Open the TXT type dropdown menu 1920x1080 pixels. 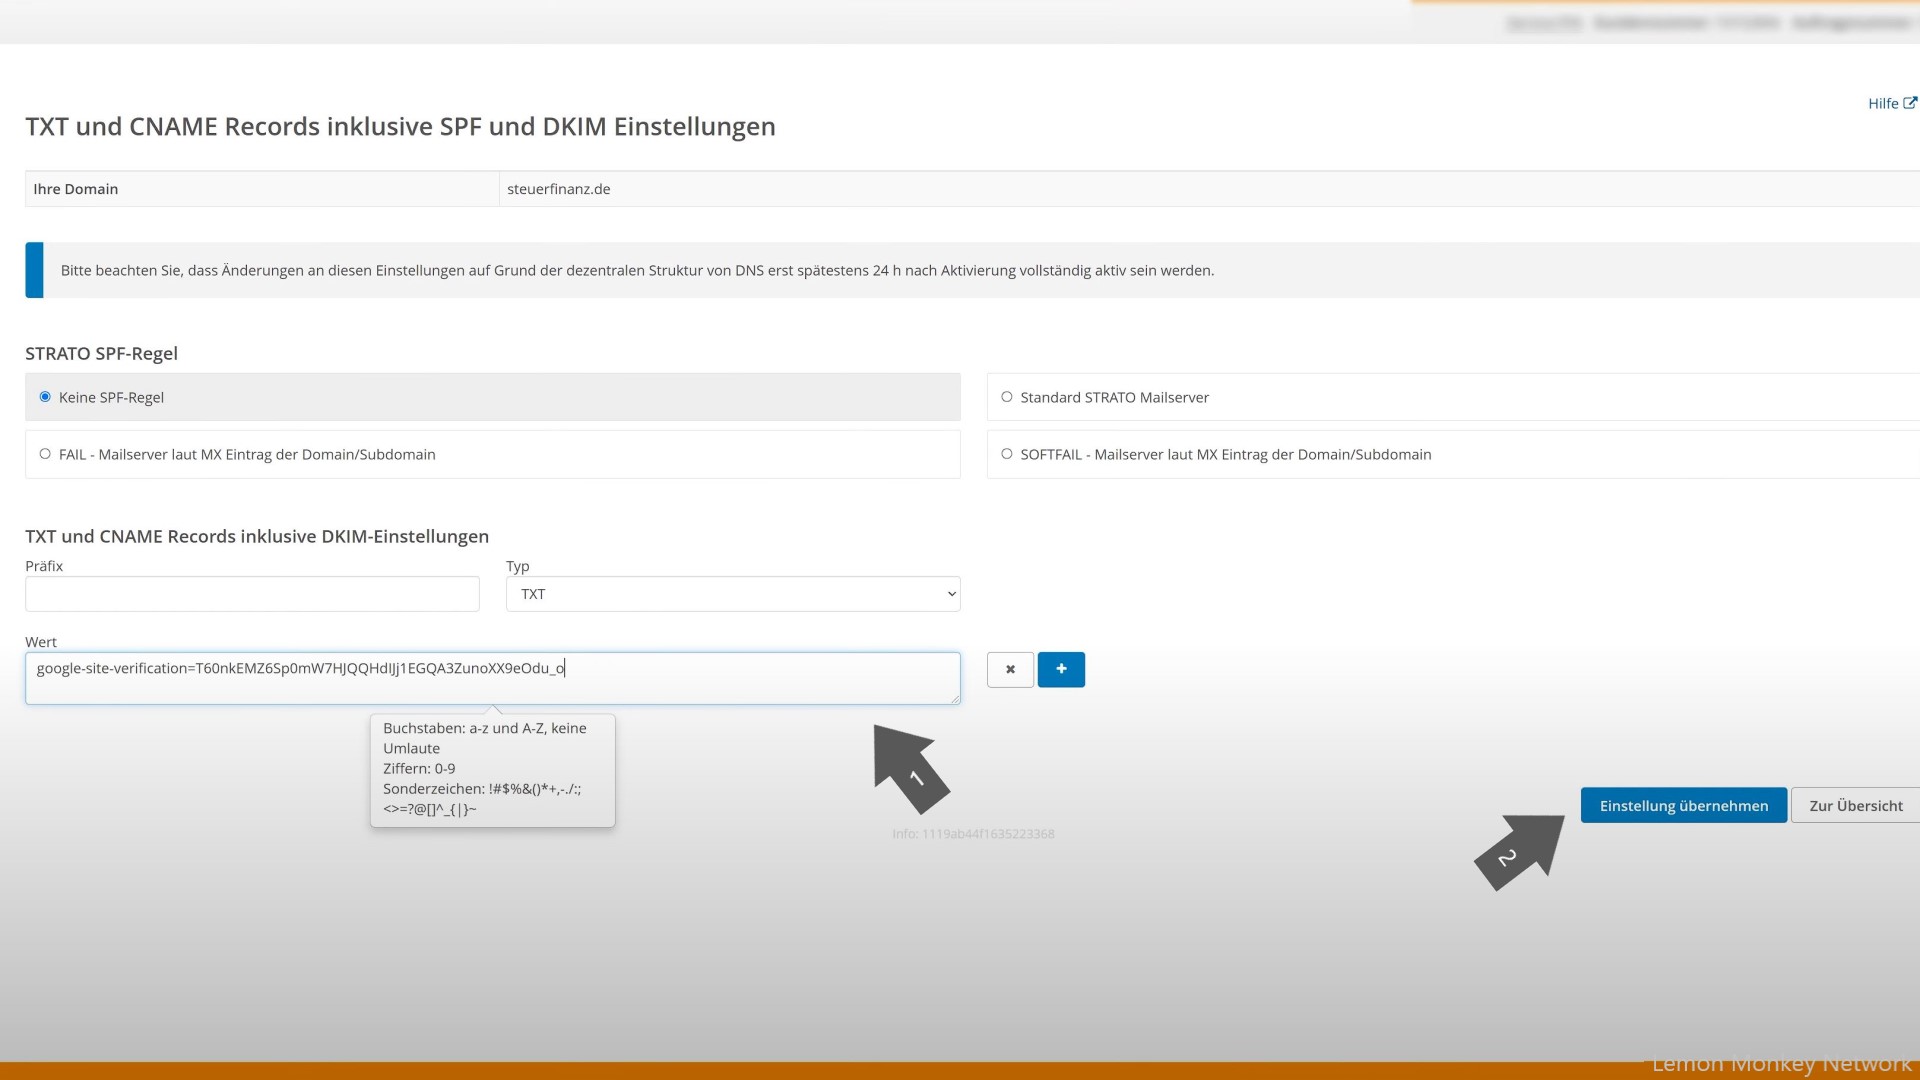[x=733, y=593]
